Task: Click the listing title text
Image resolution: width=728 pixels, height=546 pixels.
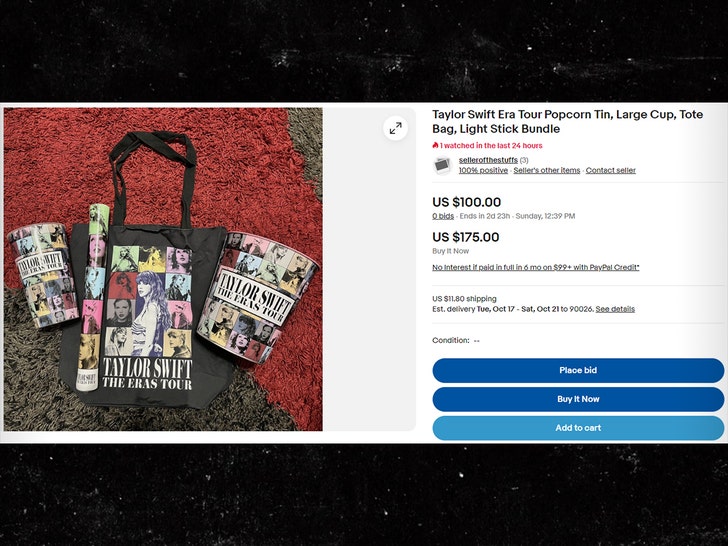Action: coord(567,122)
